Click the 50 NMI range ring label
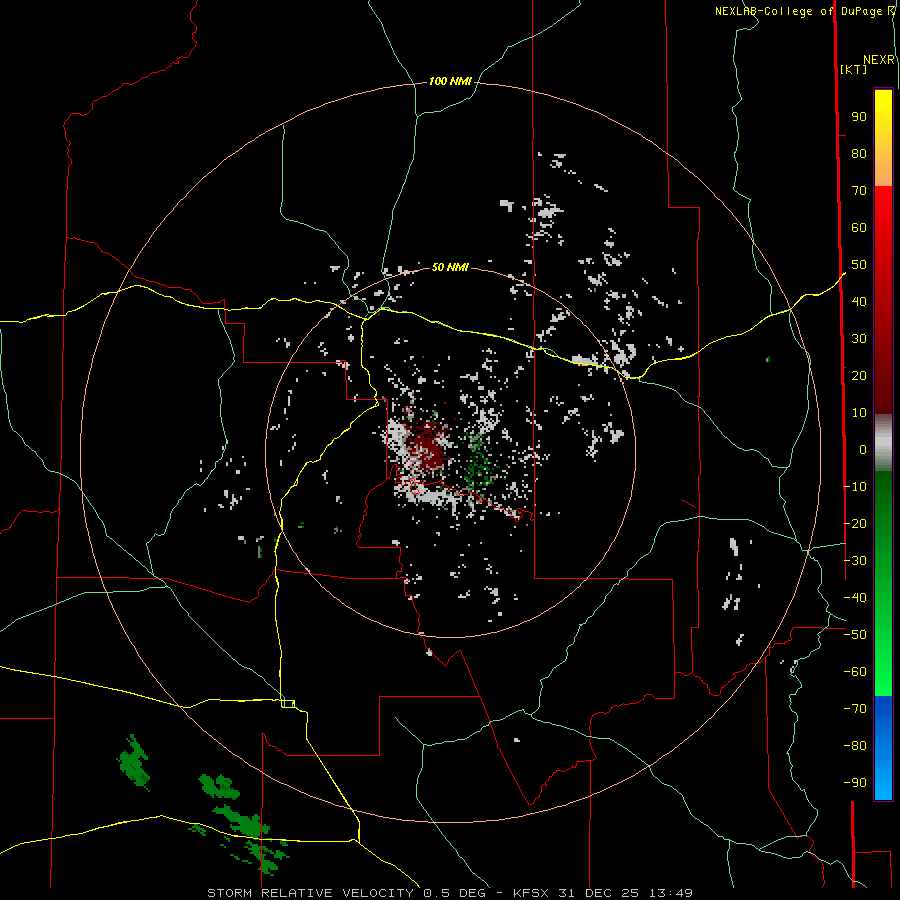 coord(450,267)
